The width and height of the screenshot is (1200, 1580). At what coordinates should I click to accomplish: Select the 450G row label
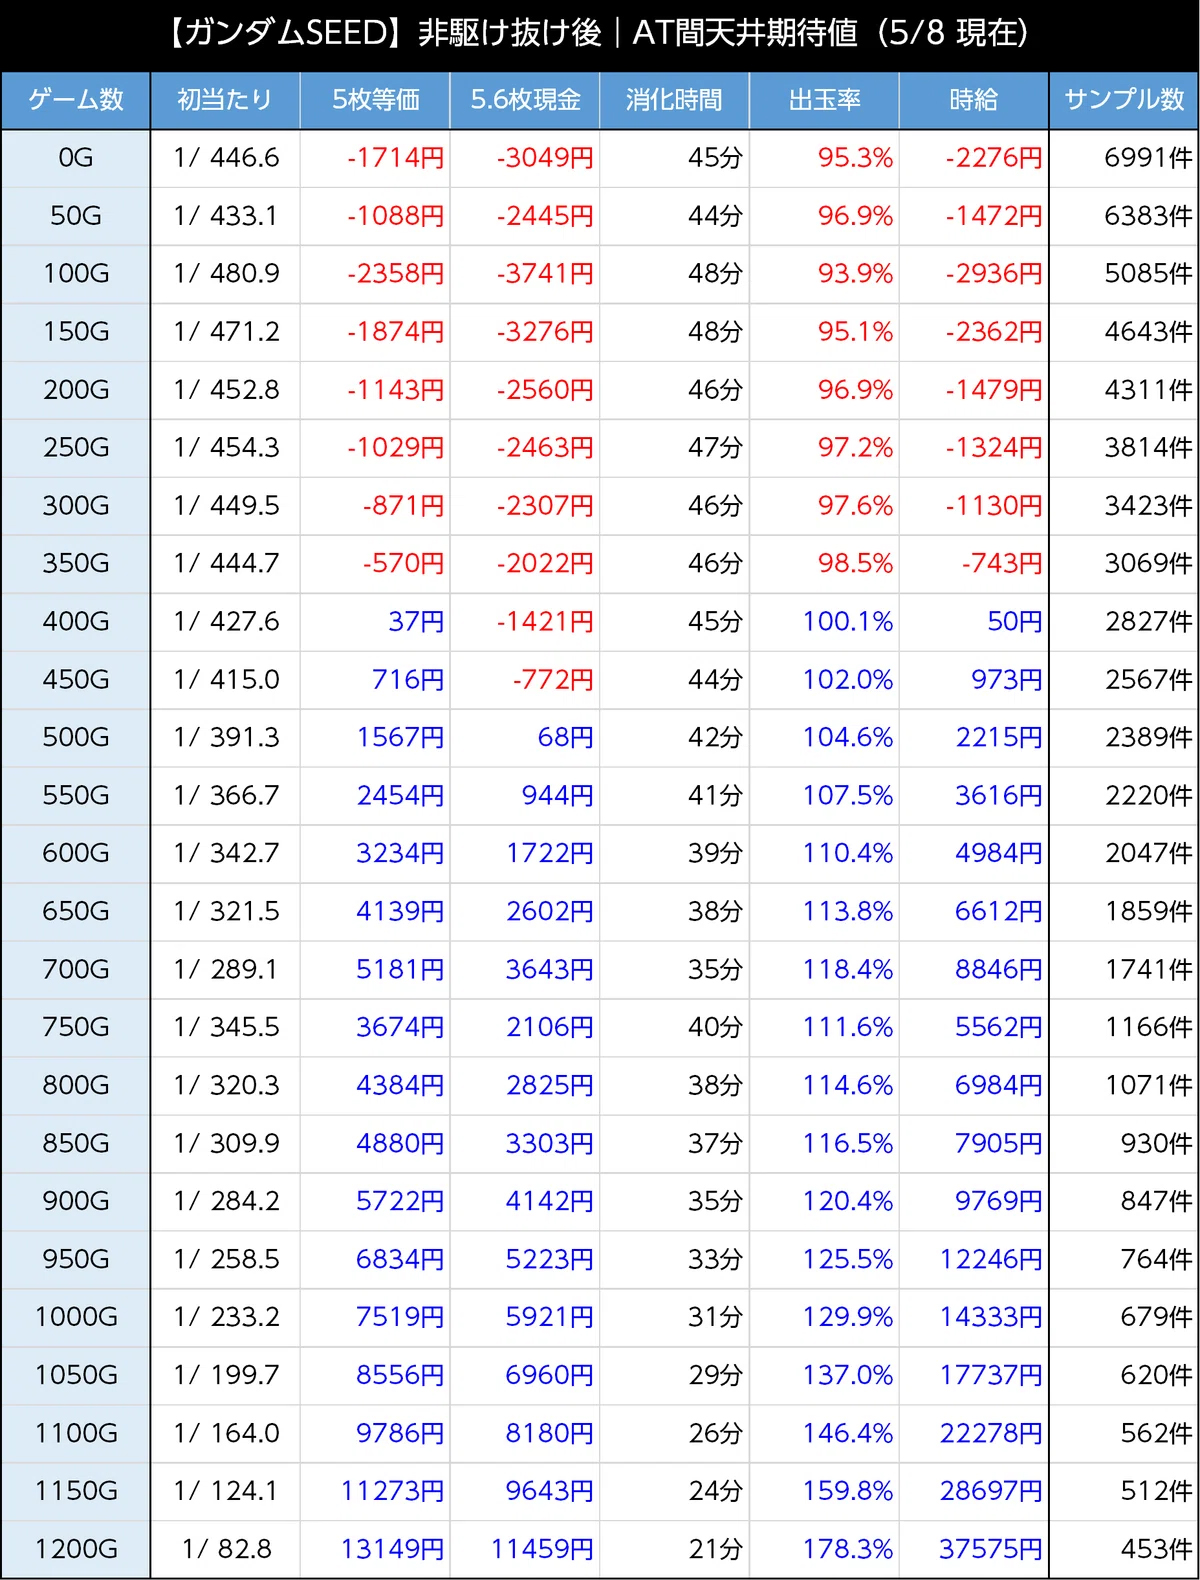76,680
